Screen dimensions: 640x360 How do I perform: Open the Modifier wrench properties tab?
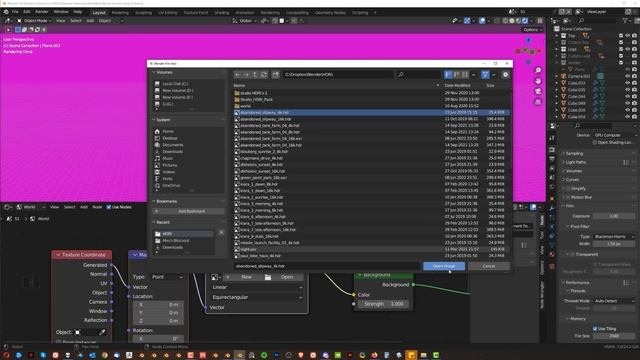click(552, 208)
